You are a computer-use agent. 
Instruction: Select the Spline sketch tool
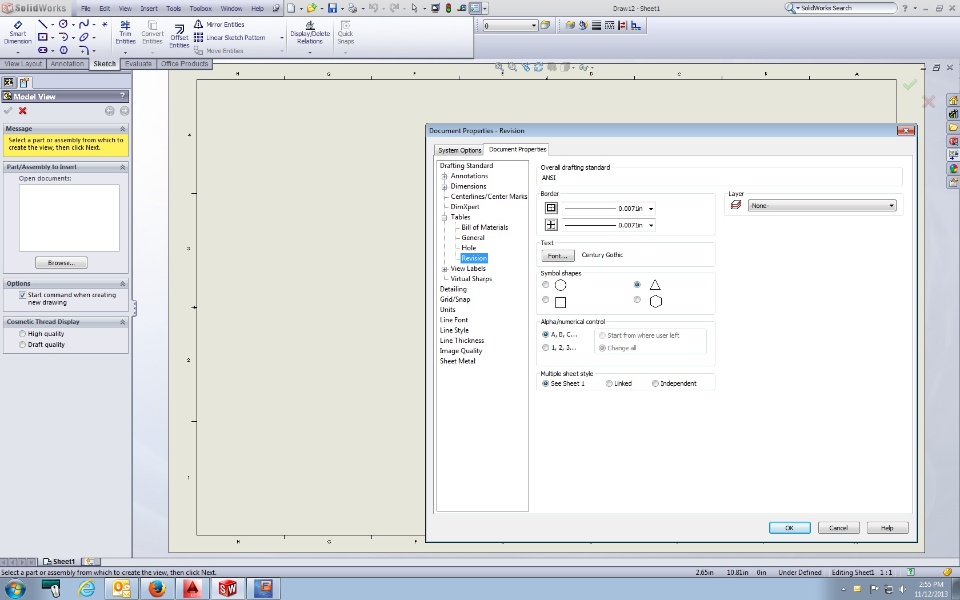pyautogui.click(x=84, y=24)
